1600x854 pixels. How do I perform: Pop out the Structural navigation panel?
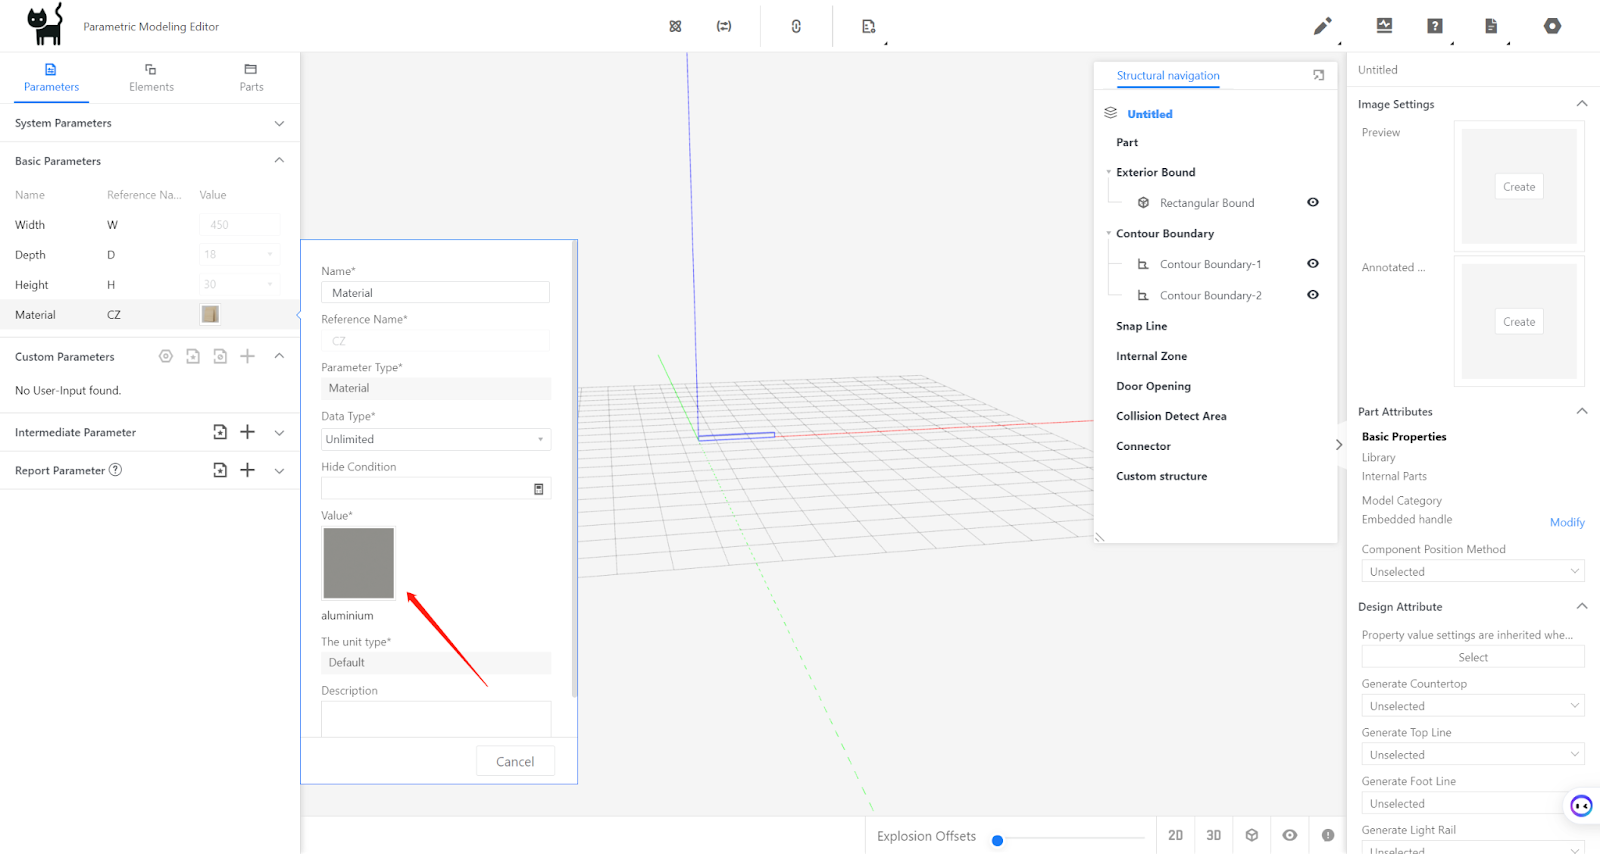point(1318,75)
